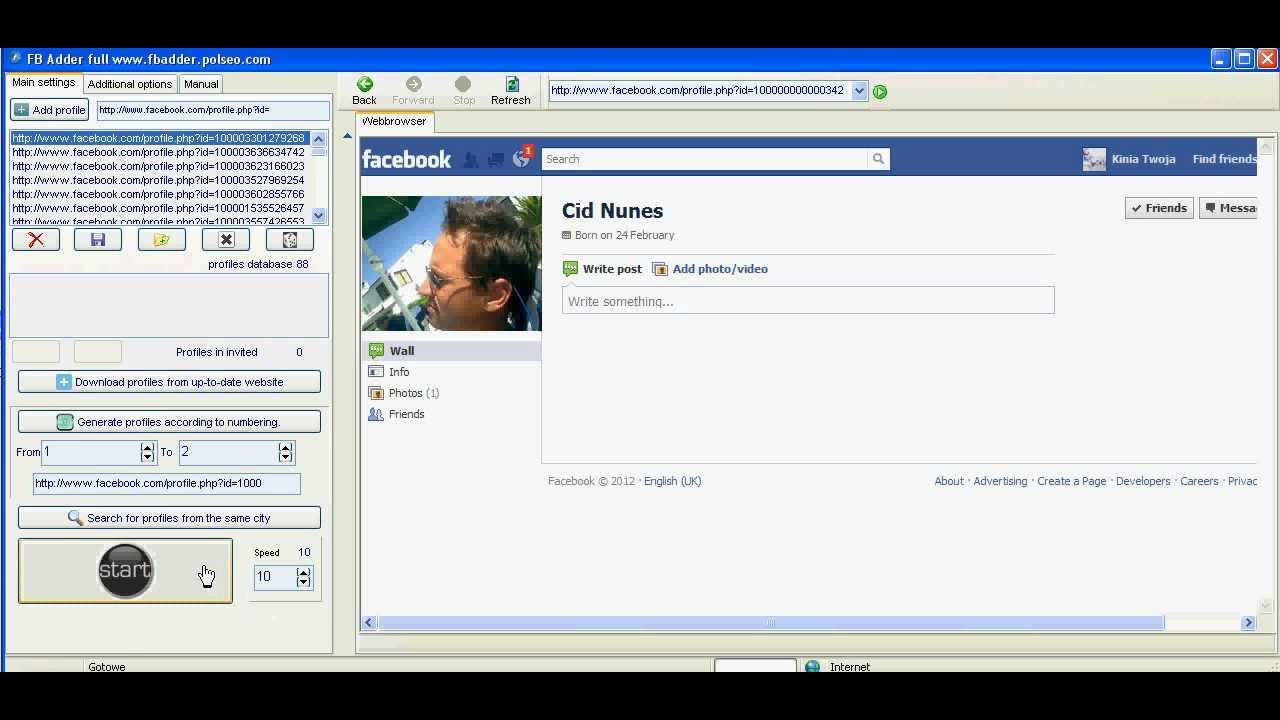Increase the To value with up arrow
Image resolution: width=1280 pixels, height=720 pixels.
point(286,447)
